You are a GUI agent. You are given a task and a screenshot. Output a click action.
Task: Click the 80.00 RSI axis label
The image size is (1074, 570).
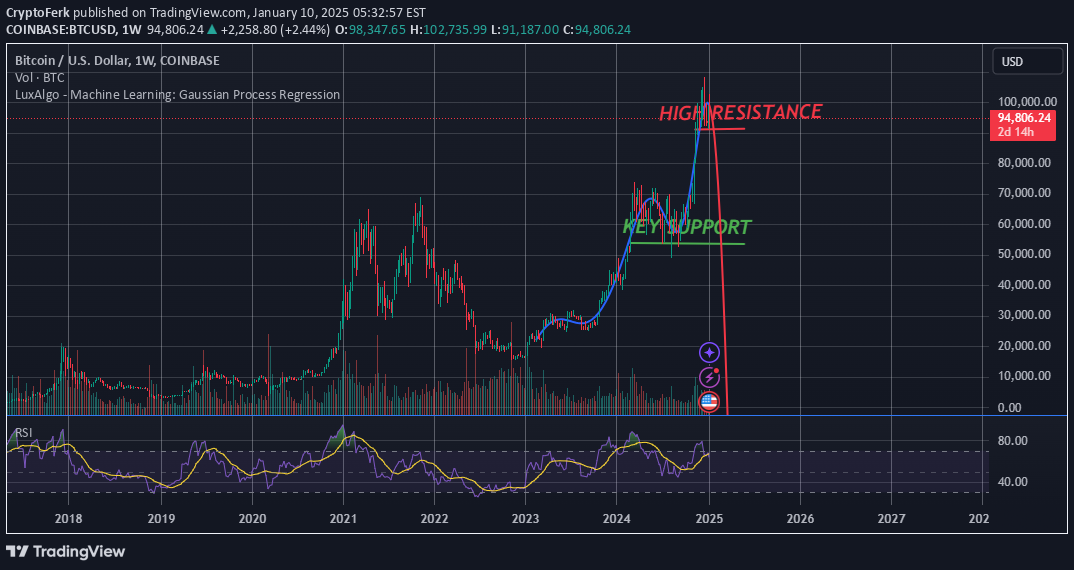point(1013,441)
